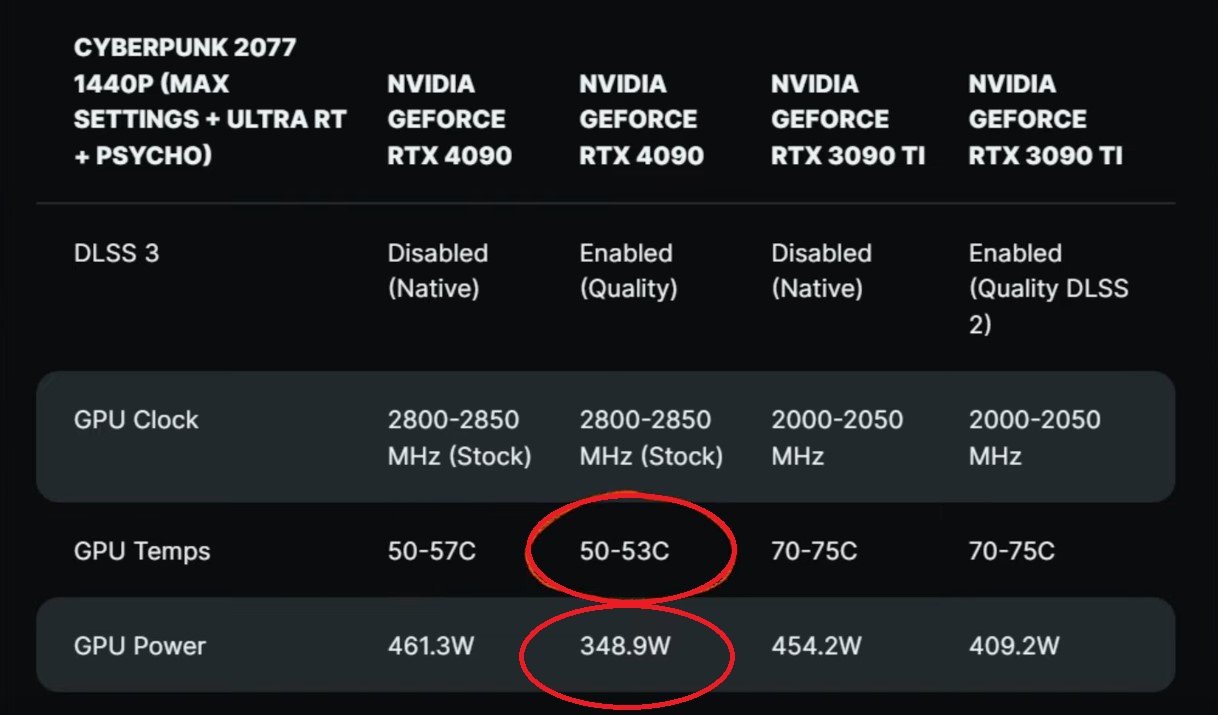
Task: Click the first RTX 3090 Ti column header
Action: [848, 120]
